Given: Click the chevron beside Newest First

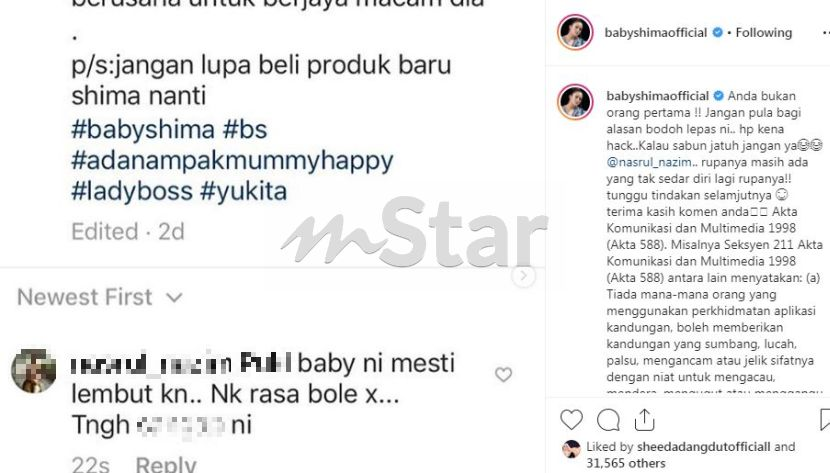Looking at the screenshot, I should [x=174, y=298].
